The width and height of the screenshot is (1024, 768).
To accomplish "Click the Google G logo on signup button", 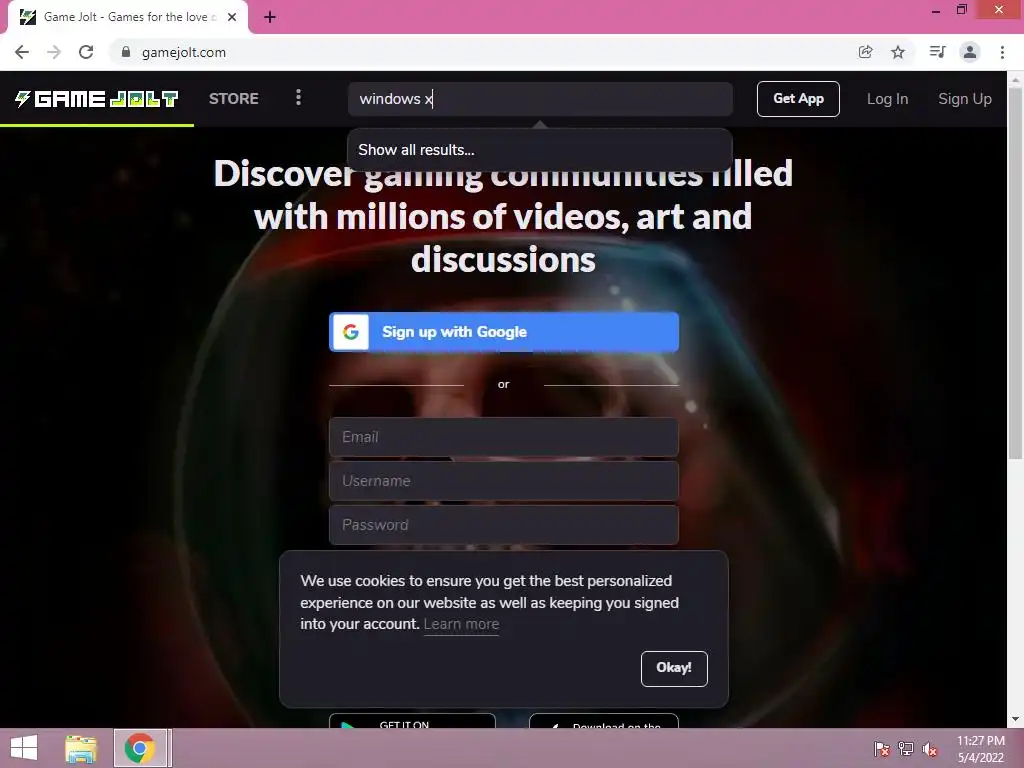I will (x=351, y=332).
